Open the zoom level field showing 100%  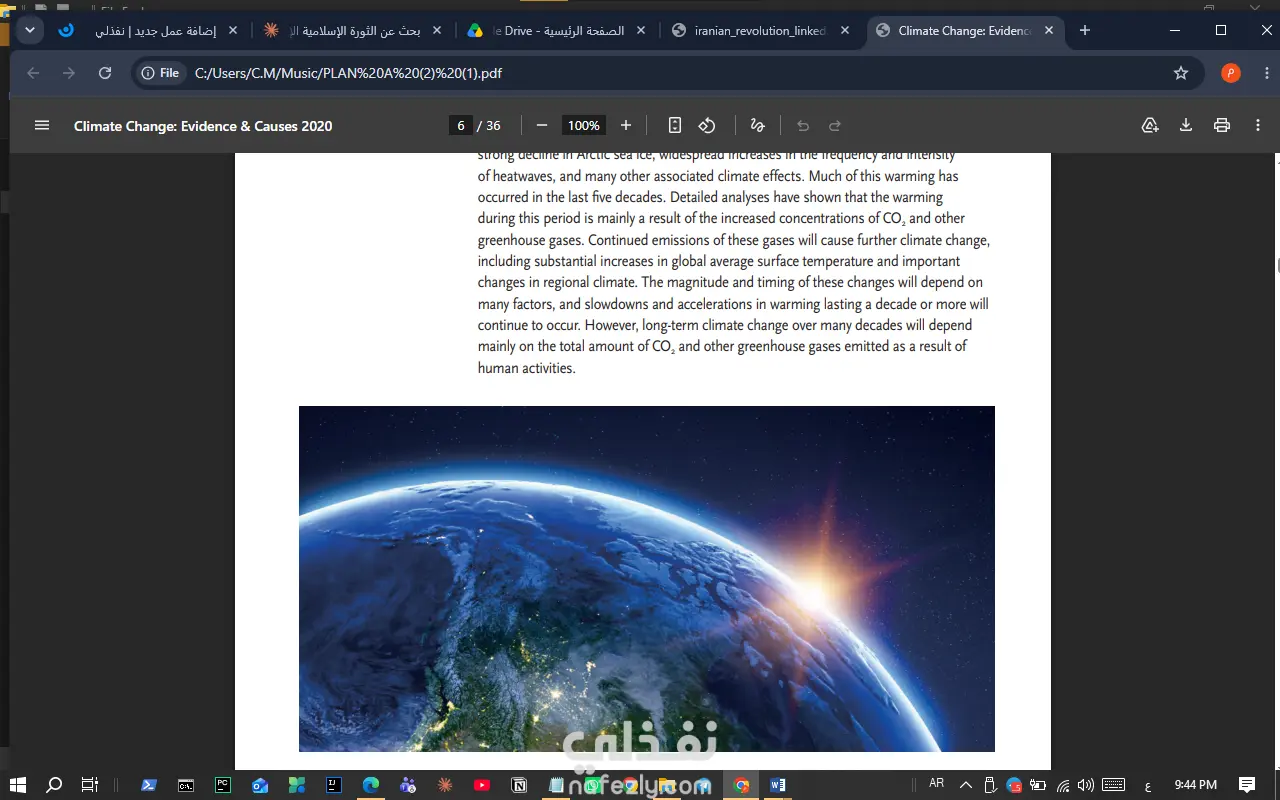pyautogui.click(x=583, y=125)
